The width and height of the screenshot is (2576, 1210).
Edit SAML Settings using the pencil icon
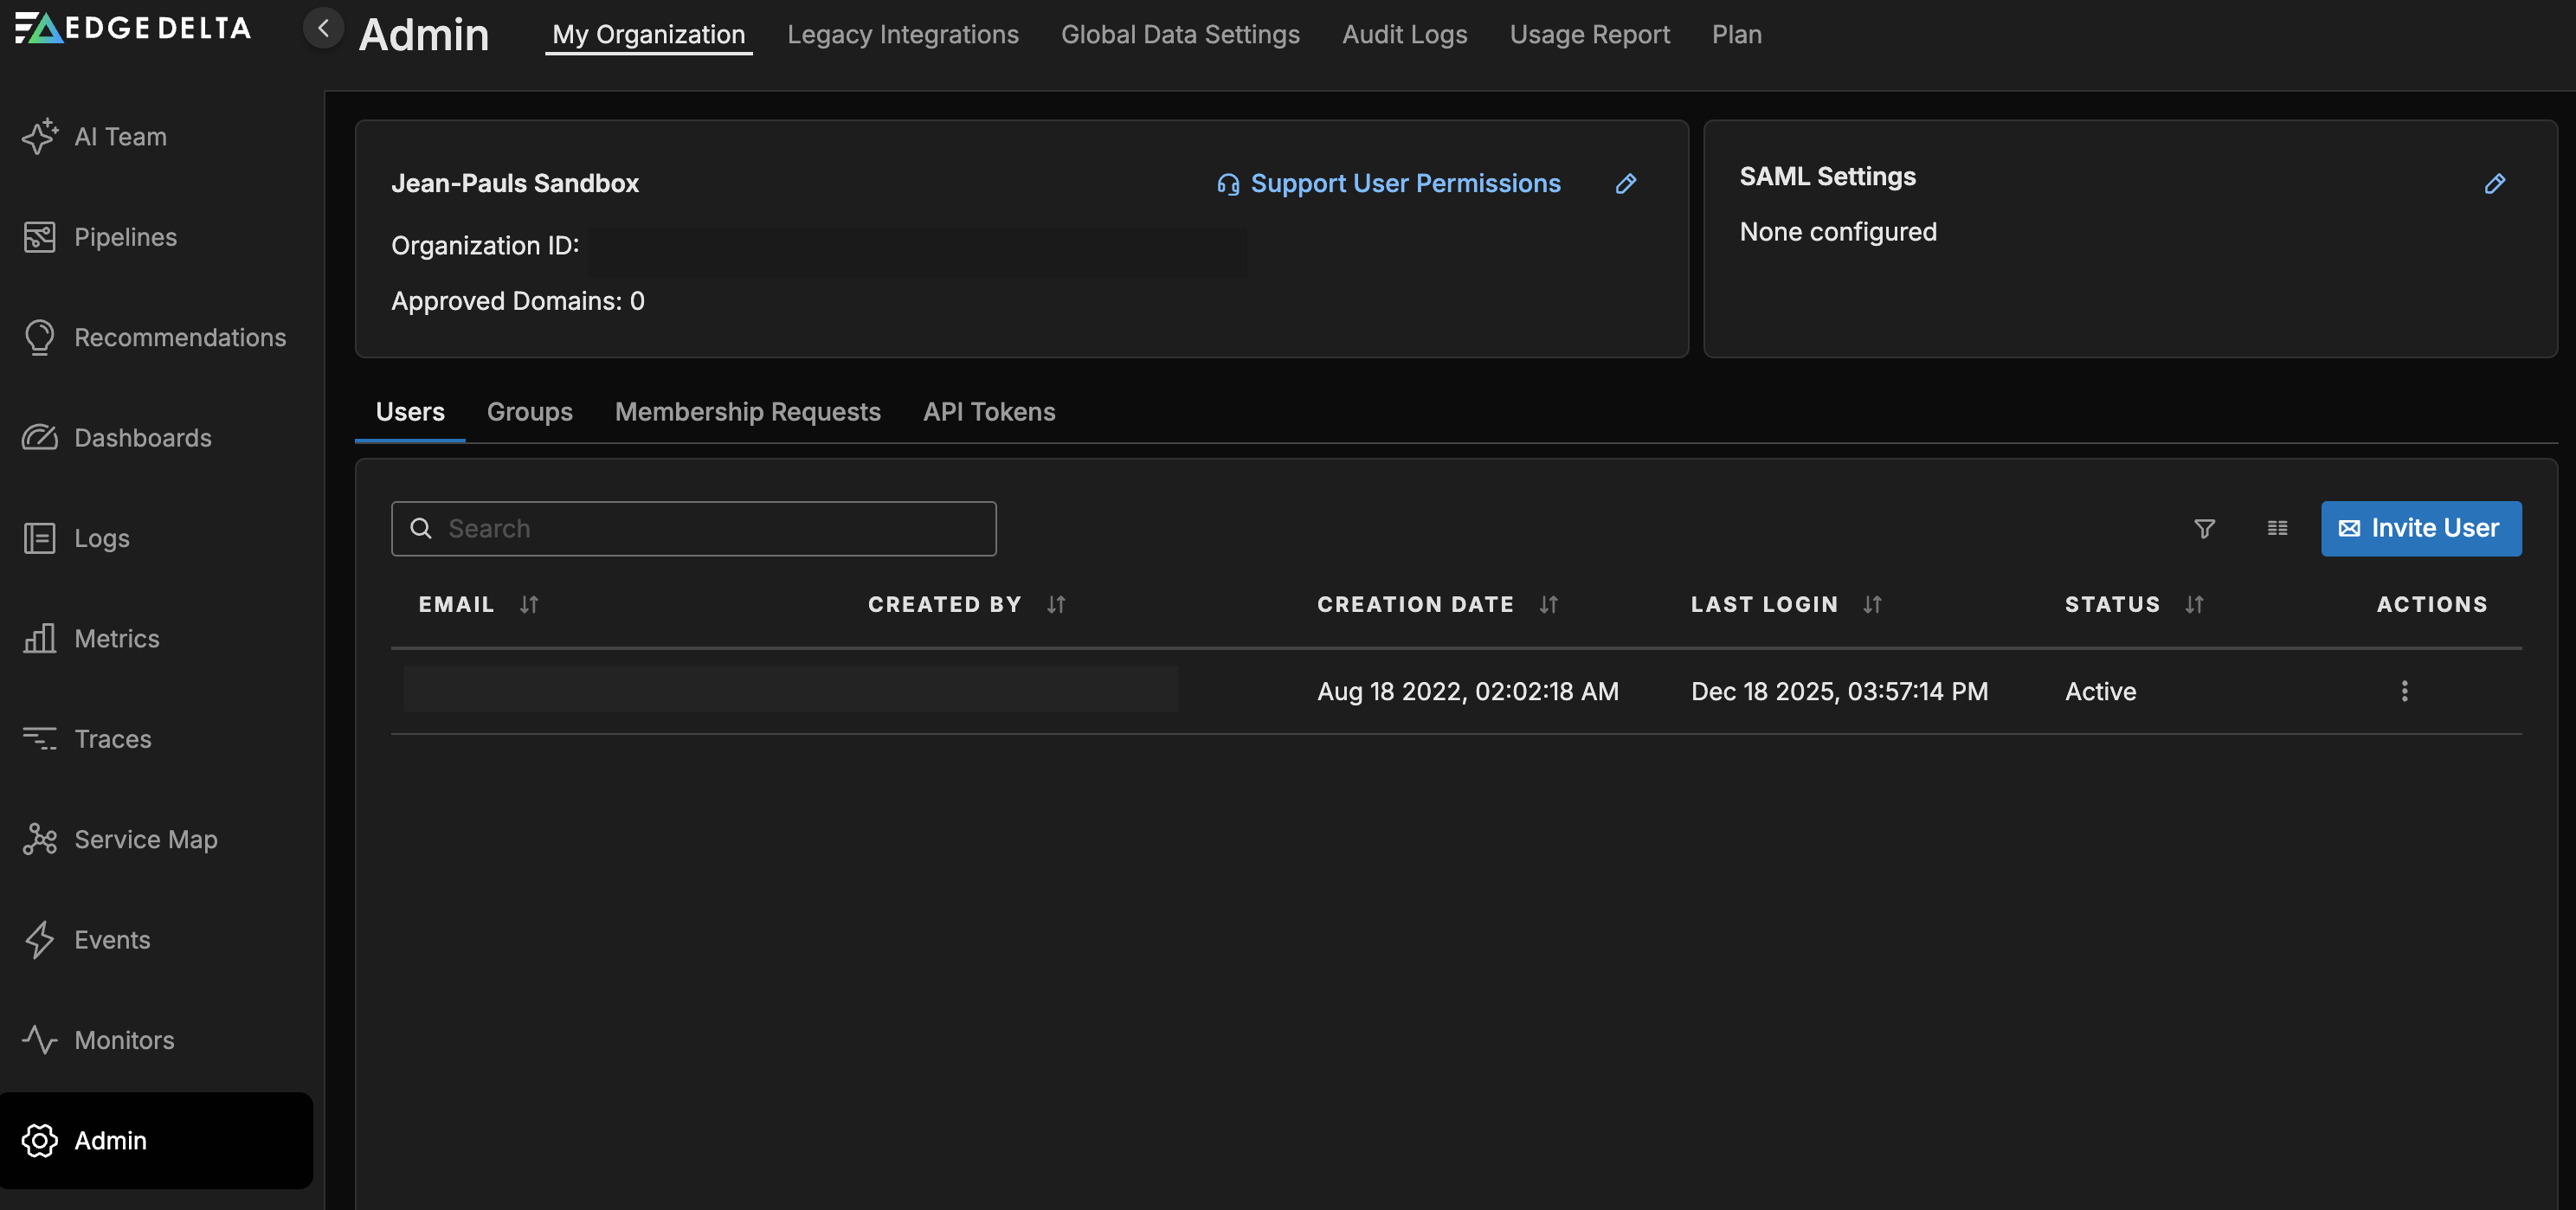click(x=2495, y=183)
